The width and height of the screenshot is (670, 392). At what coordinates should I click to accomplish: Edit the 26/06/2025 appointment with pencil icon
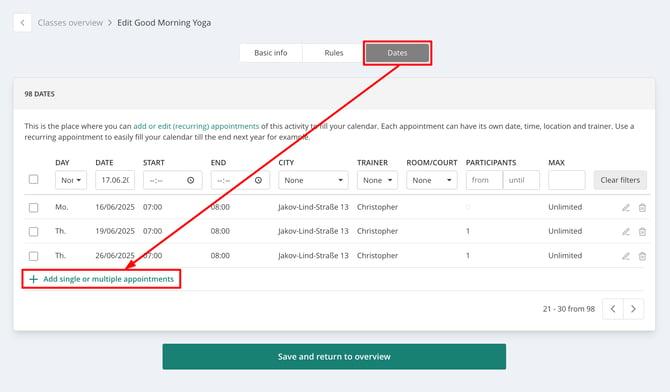(x=626, y=256)
